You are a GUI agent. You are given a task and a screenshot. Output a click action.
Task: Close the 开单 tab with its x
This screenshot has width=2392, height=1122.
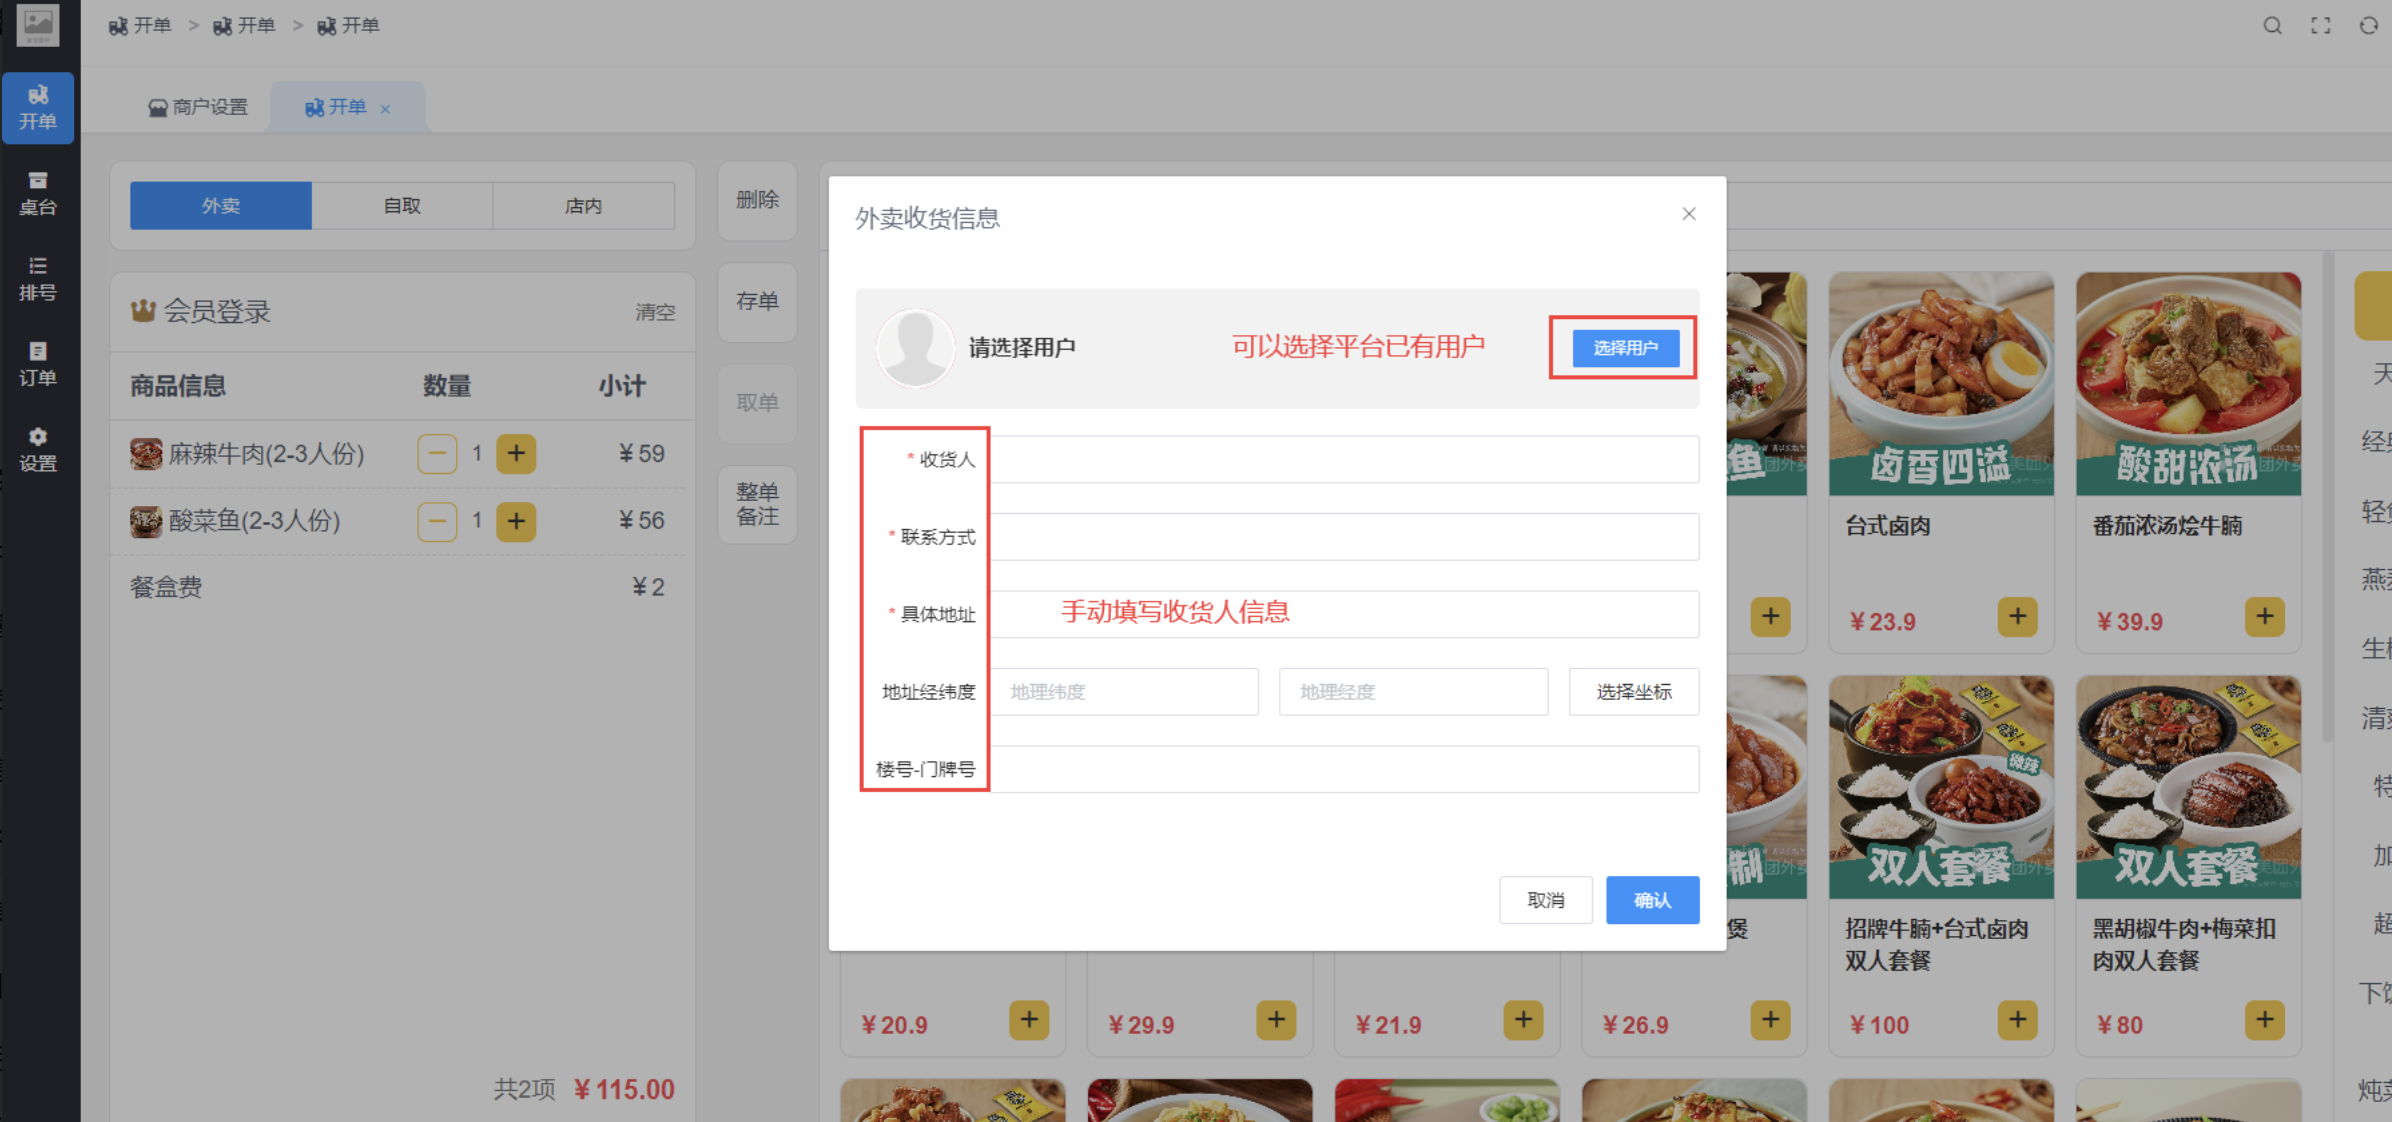[385, 109]
